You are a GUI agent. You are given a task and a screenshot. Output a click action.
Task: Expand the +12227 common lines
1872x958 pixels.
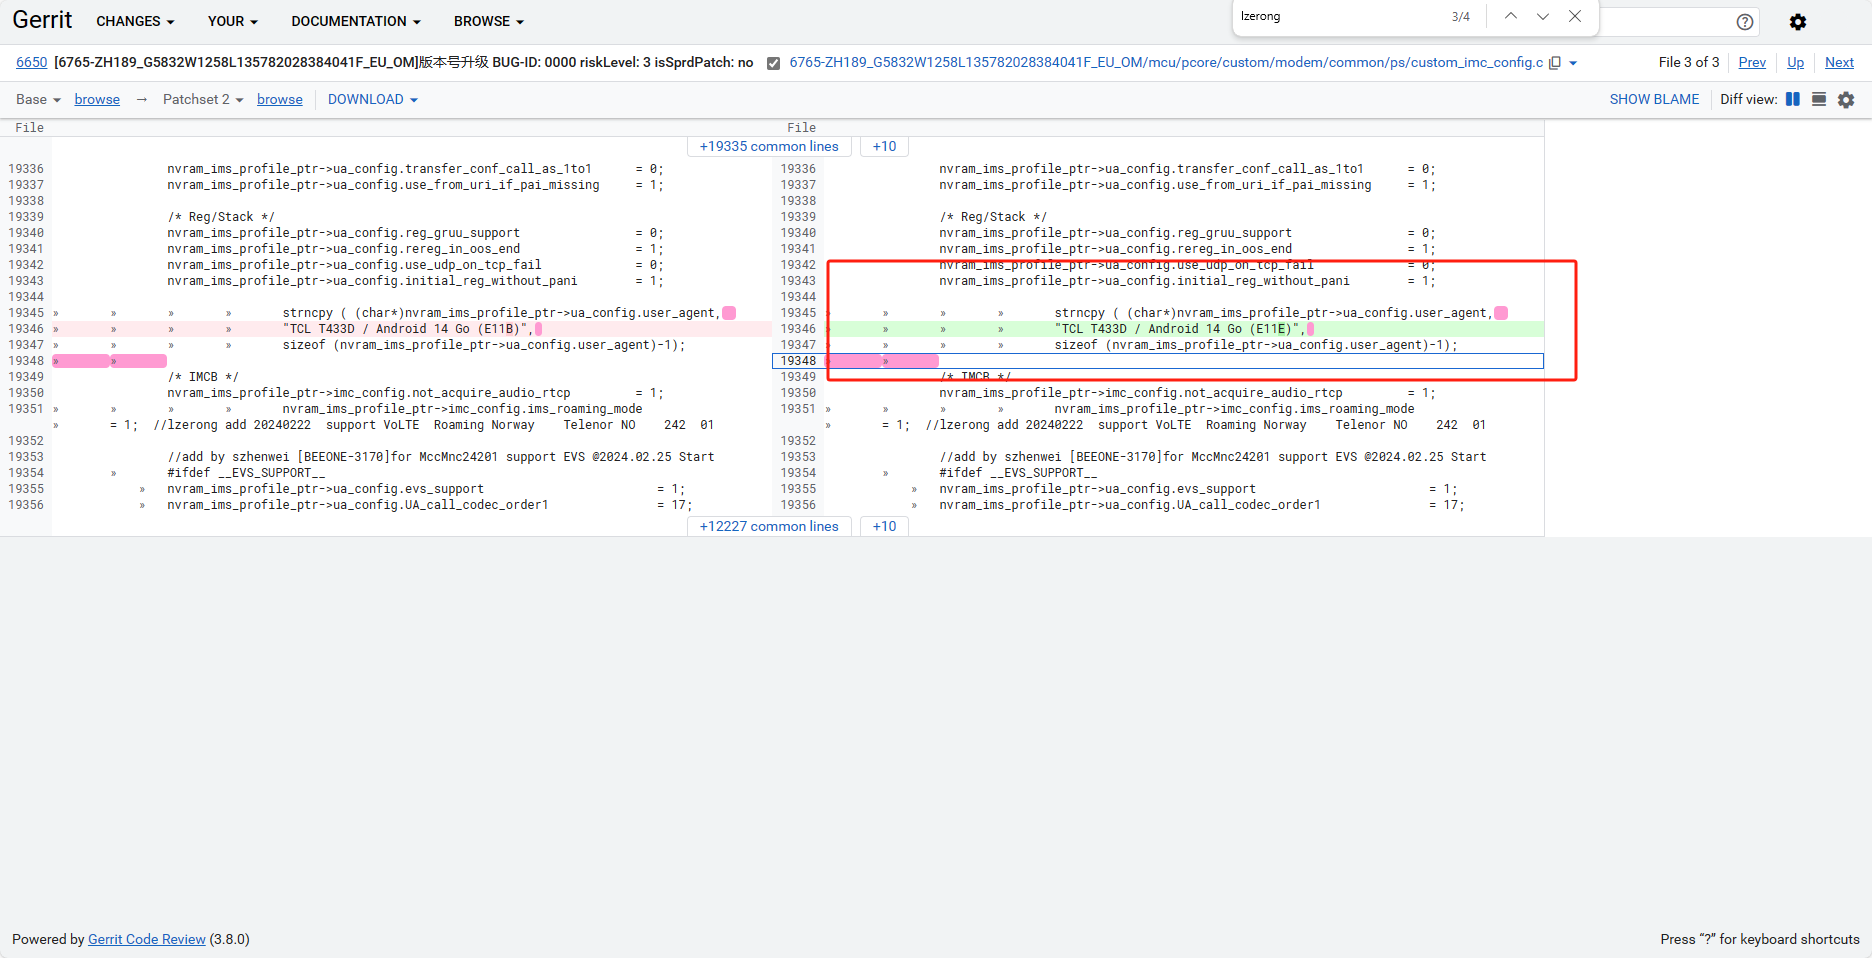tap(769, 526)
